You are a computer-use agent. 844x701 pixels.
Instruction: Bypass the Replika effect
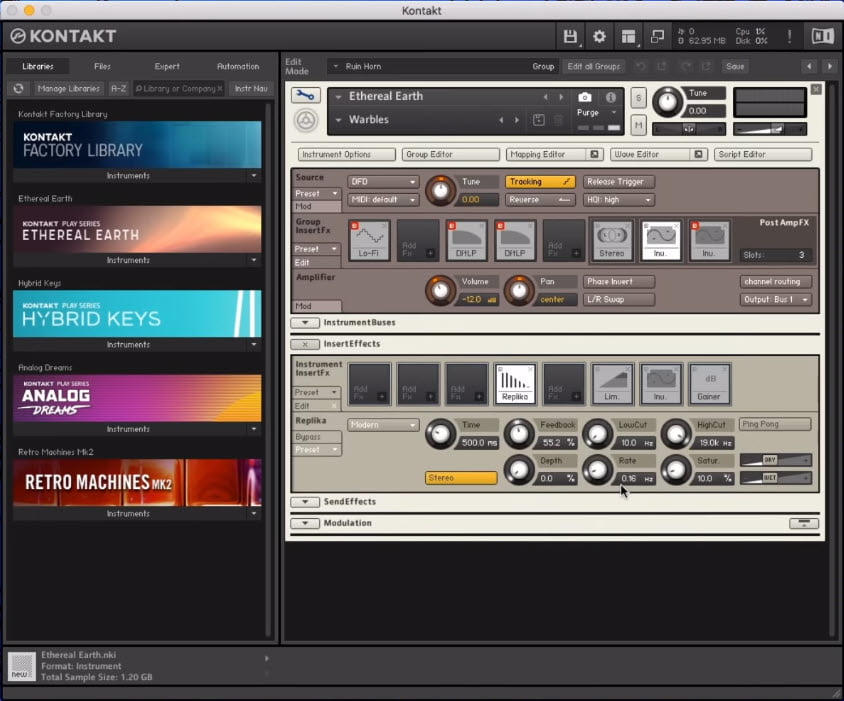pyautogui.click(x=318, y=437)
